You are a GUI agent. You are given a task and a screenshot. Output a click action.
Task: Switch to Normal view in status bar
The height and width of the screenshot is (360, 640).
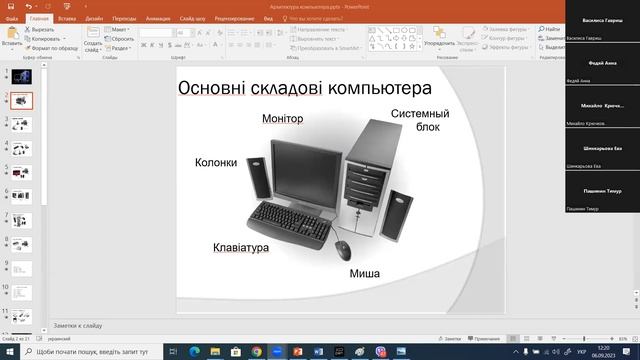pyautogui.click(x=513, y=339)
